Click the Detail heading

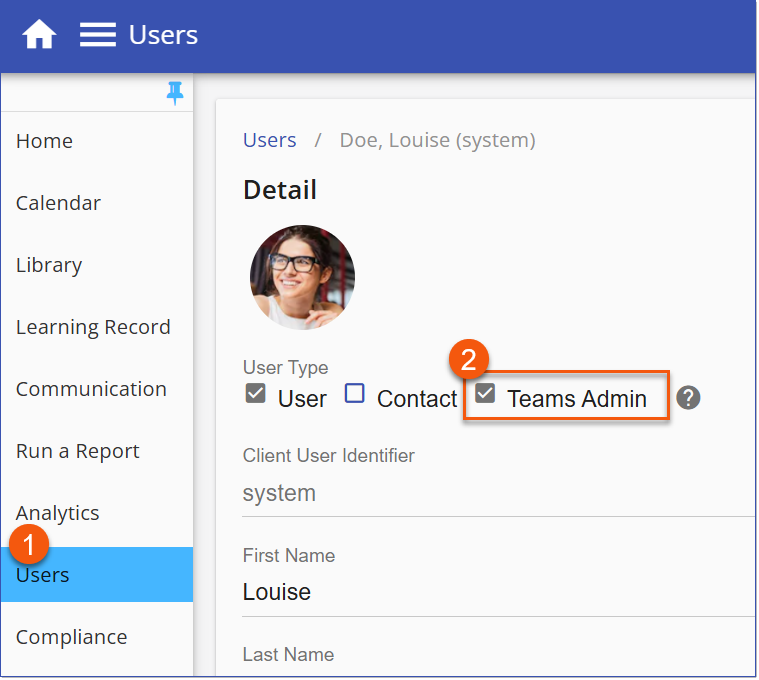tap(280, 190)
